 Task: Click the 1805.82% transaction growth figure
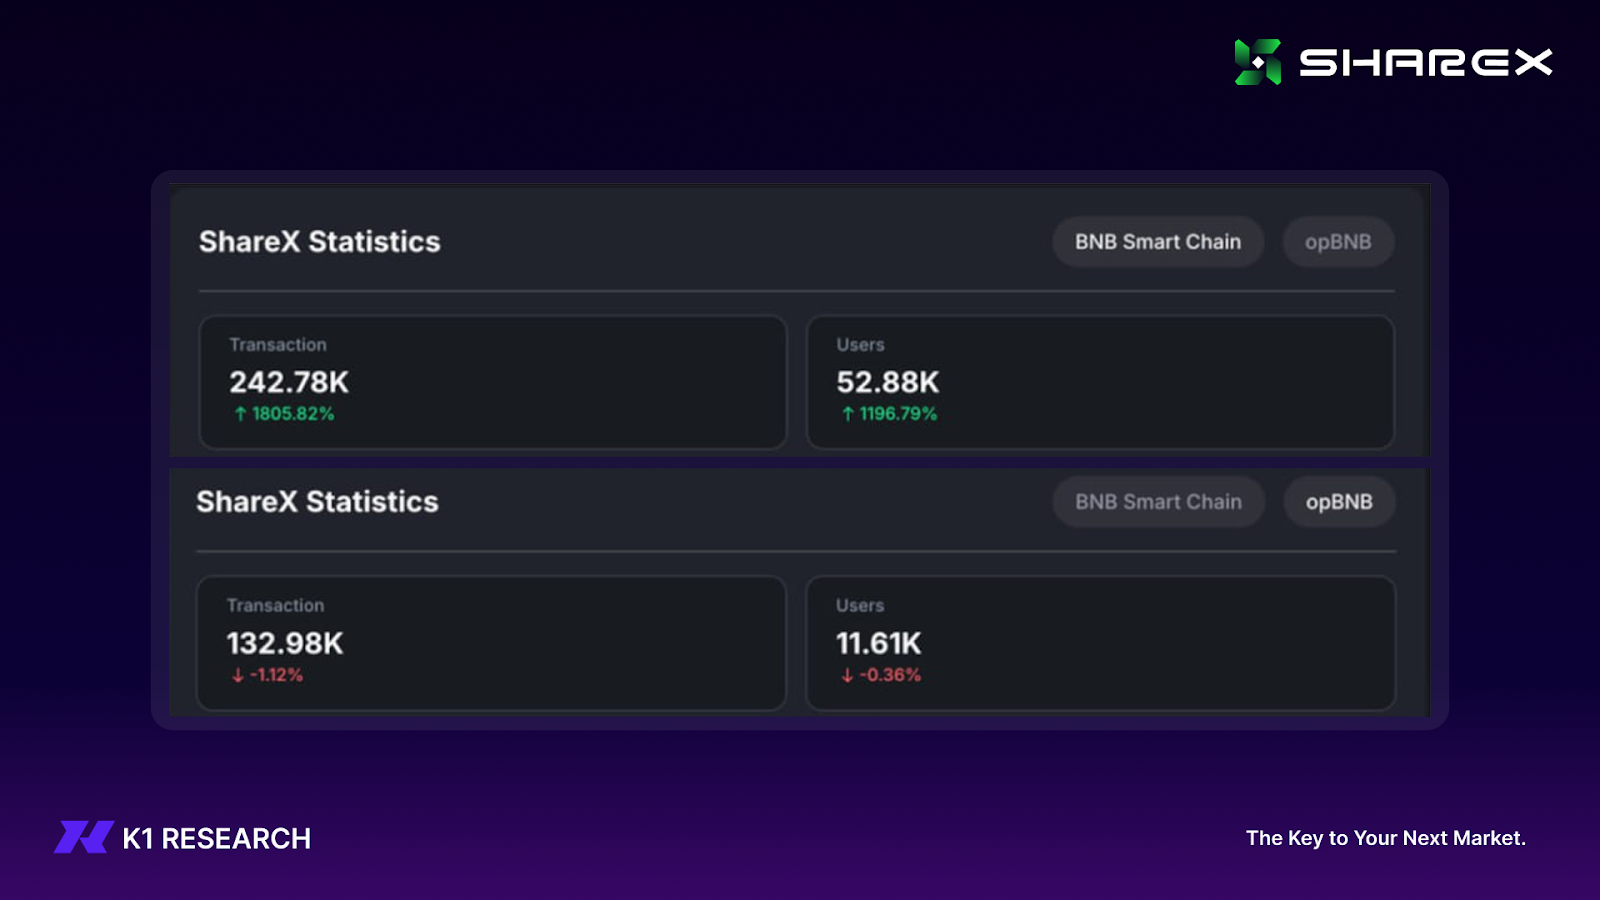click(293, 414)
